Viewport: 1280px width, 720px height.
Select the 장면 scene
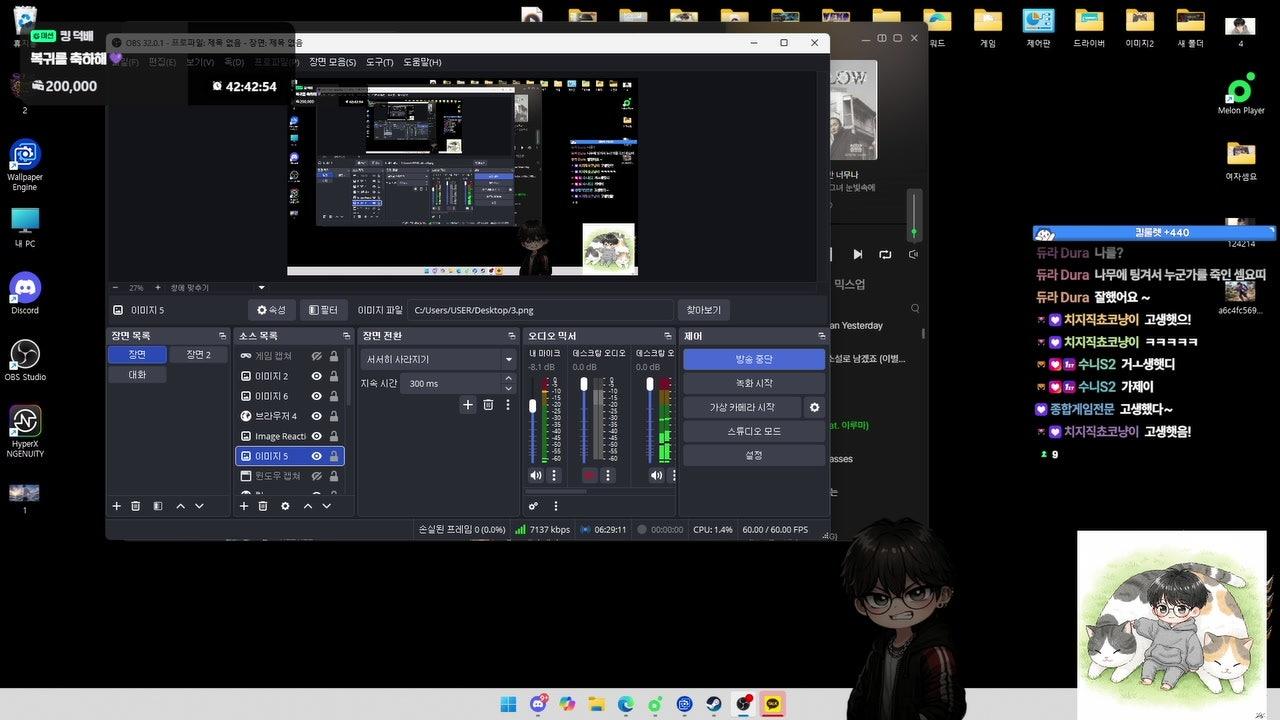(x=137, y=355)
